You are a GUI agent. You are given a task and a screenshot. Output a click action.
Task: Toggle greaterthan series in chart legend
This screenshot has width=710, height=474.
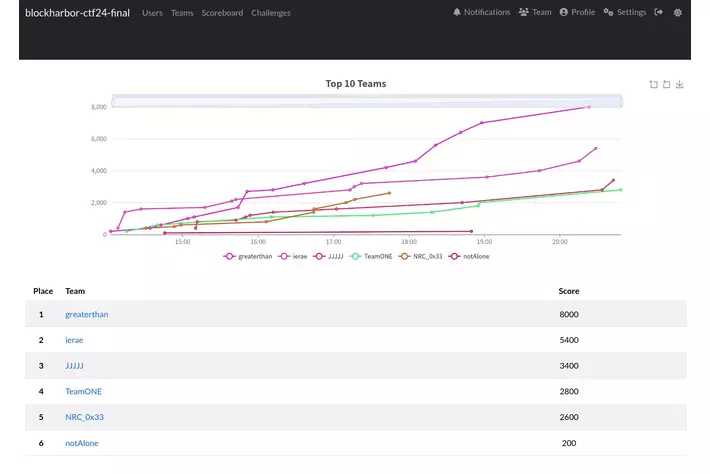point(248,256)
